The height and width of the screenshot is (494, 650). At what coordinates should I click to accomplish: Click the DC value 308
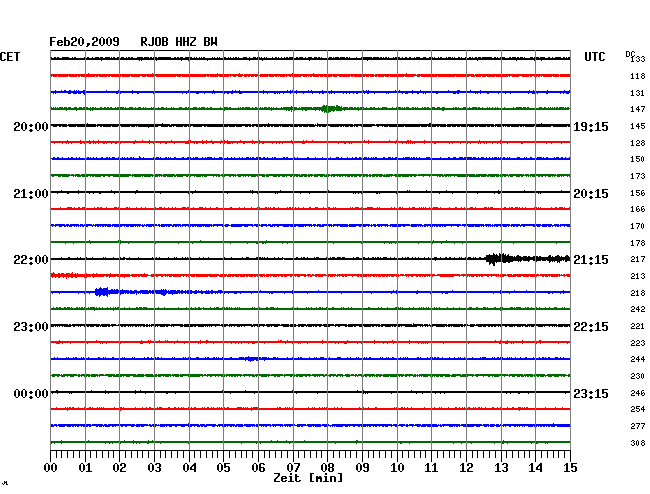coord(638,443)
